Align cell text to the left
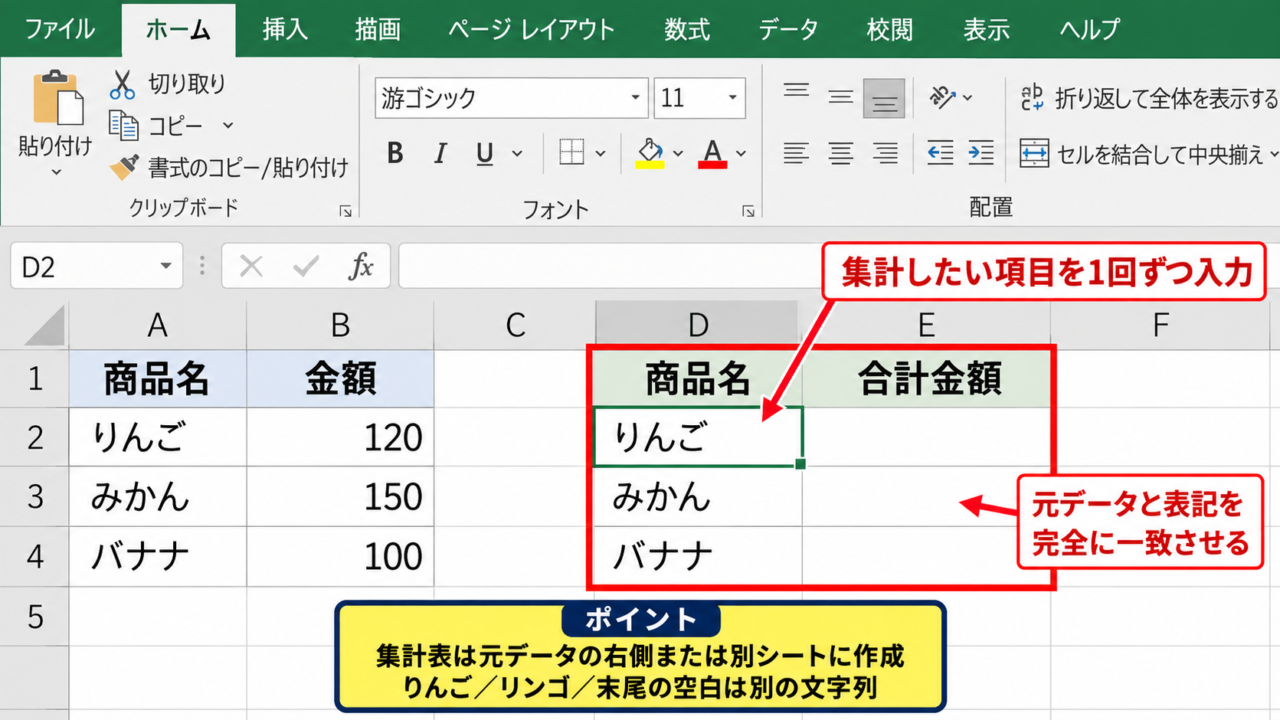 tap(796, 153)
